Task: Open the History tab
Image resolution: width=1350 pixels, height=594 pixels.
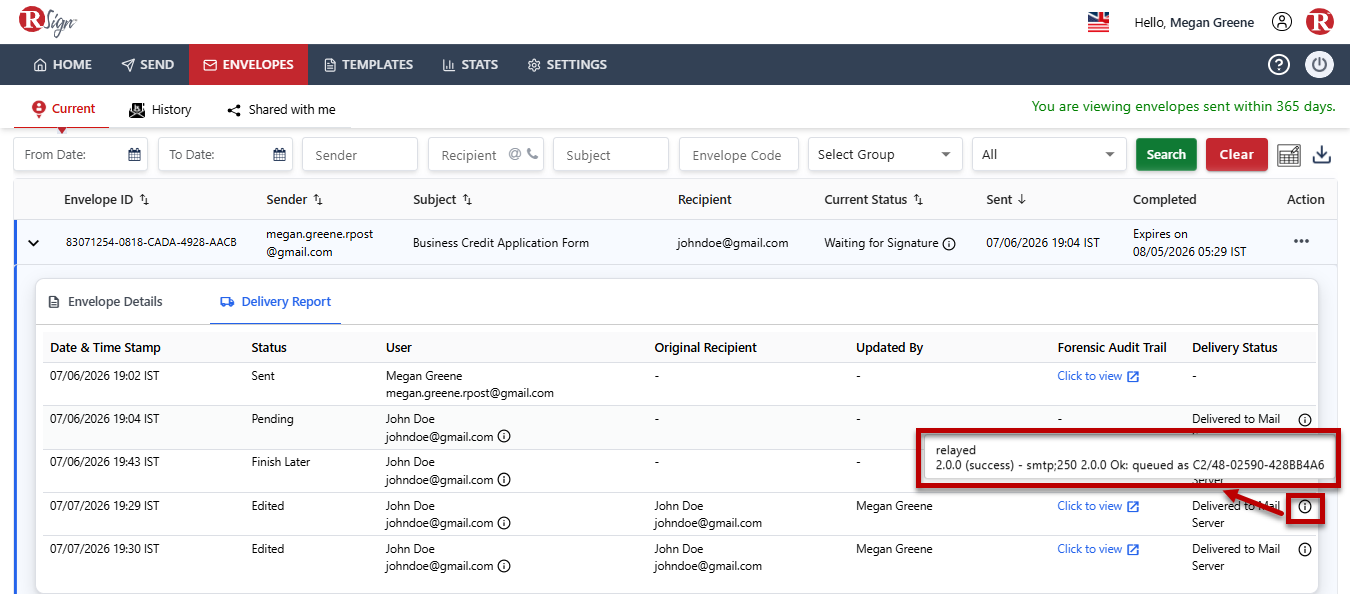Action: 160,110
